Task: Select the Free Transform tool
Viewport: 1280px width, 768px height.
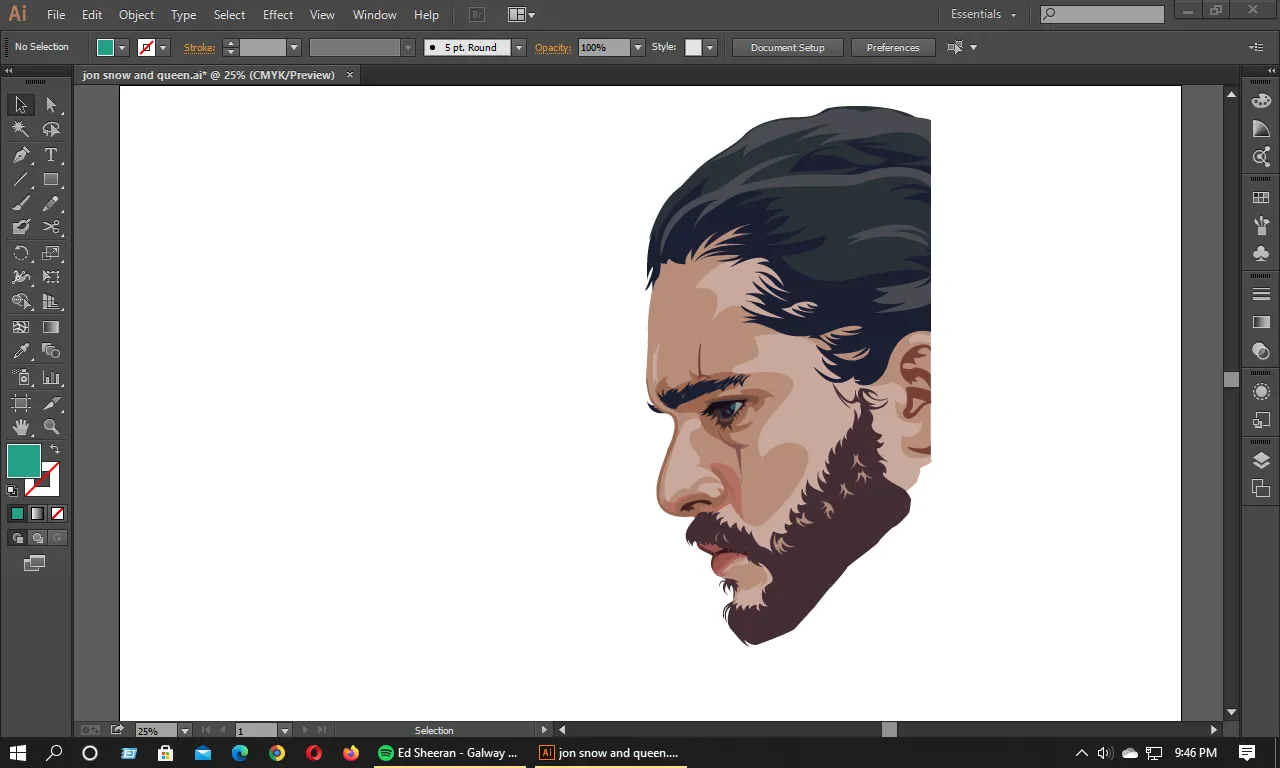Action: (51, 277)
